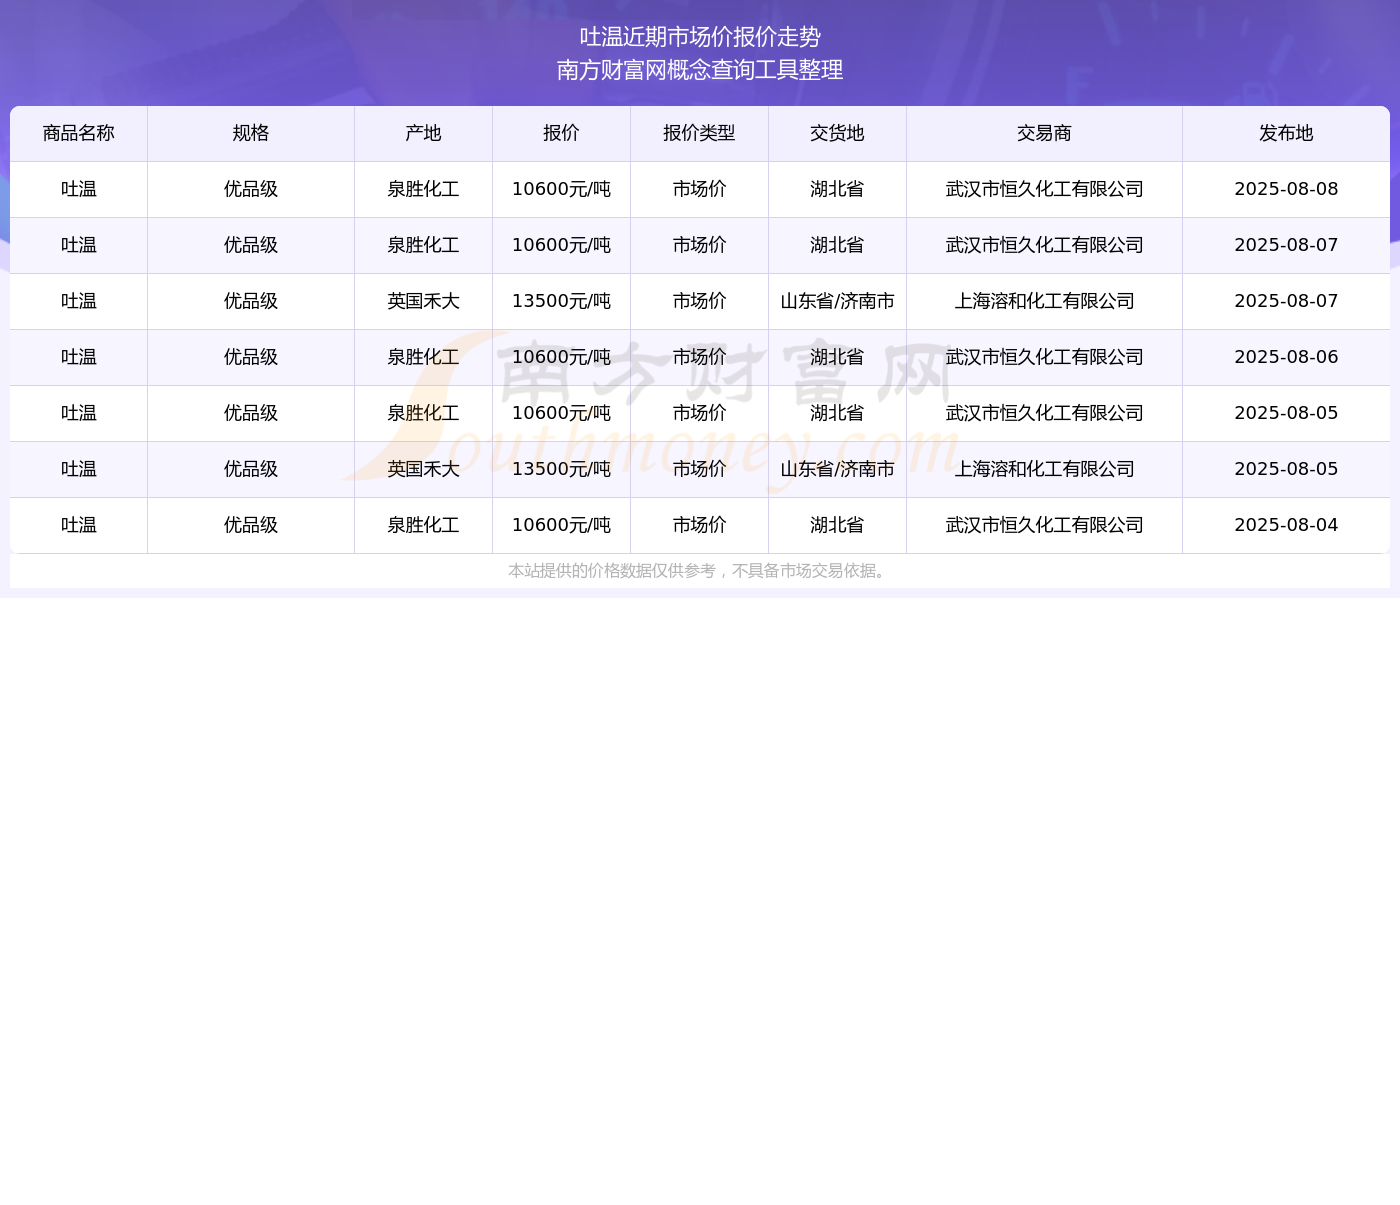Screen dimensions: 1400x1205
Task: Click 泉胜化工 in the 2025-08-06 row
Action: pyautogui.click(x=423, y=357)
